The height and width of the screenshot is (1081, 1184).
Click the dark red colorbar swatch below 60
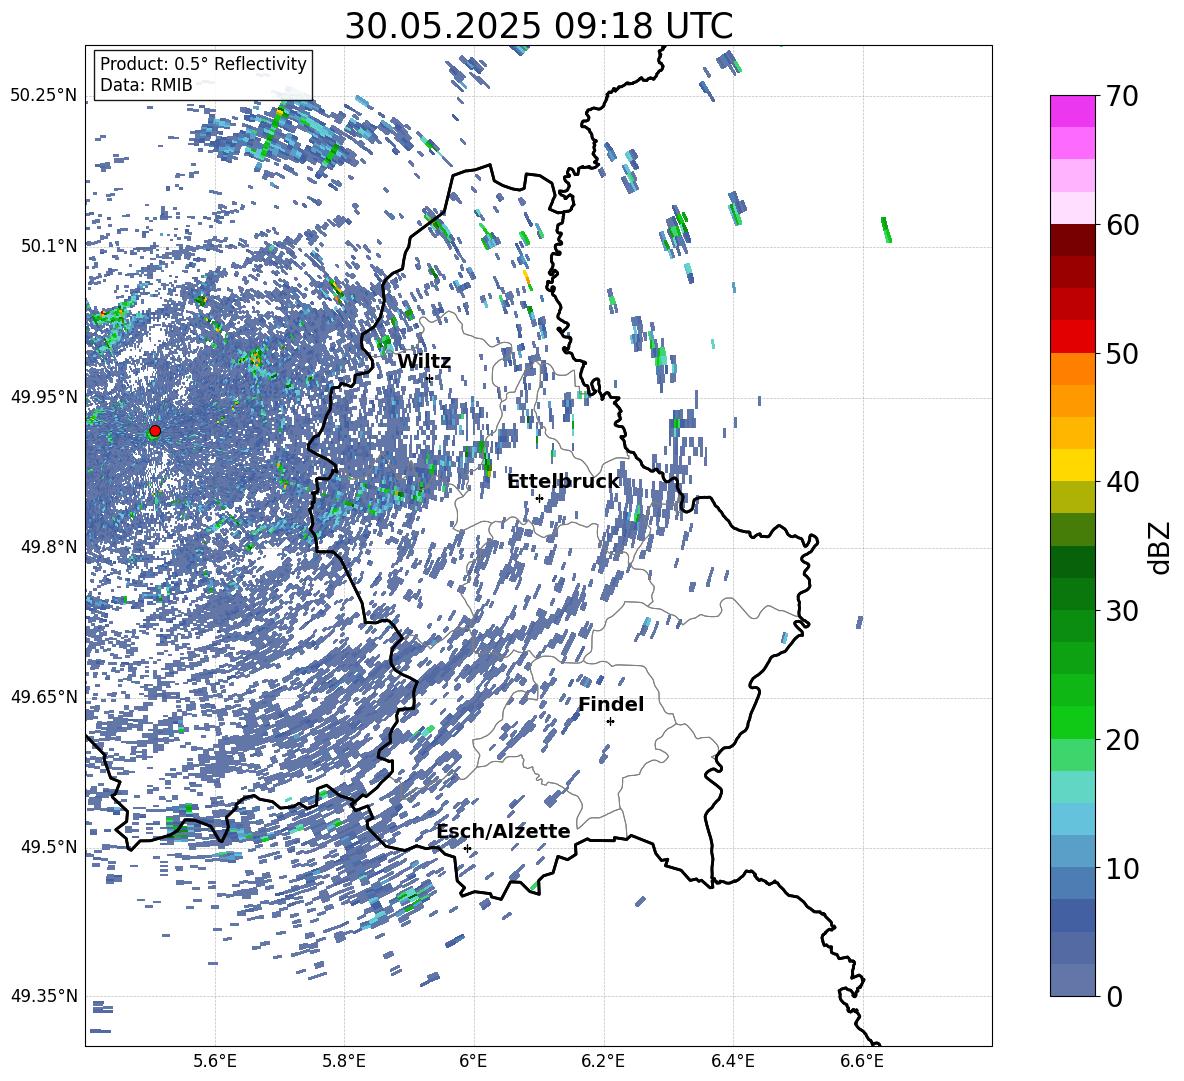(1072, 239)
